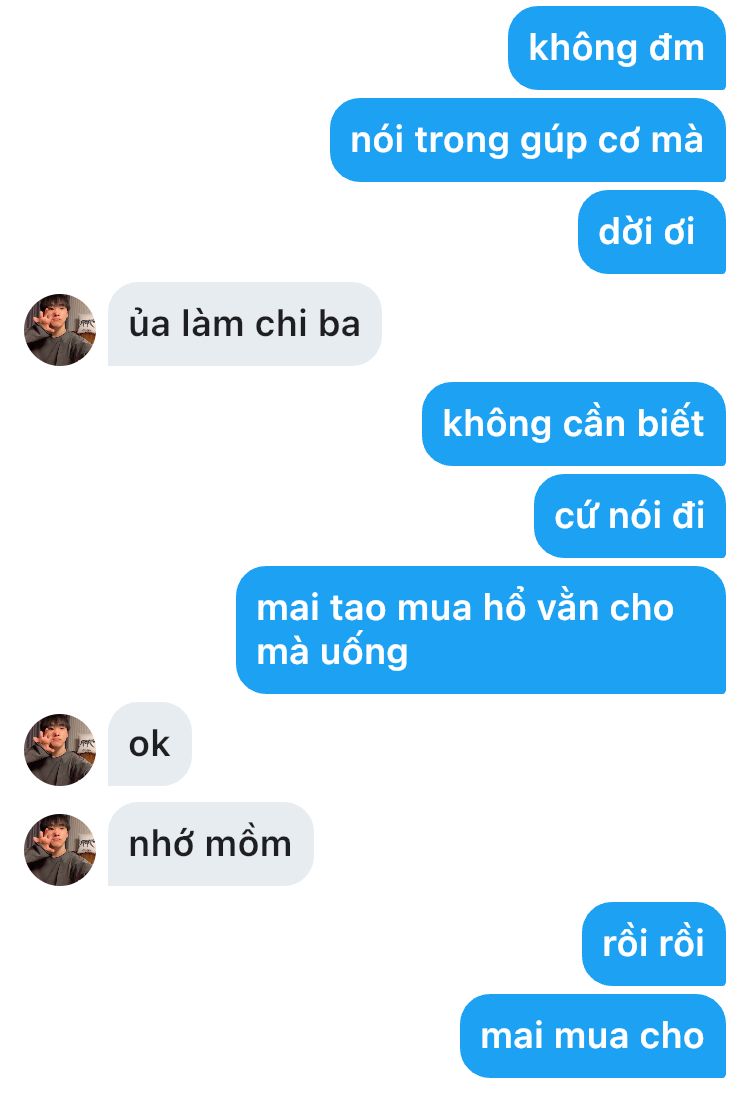Select the "rồi rồi" message bubble

(654, 944)
